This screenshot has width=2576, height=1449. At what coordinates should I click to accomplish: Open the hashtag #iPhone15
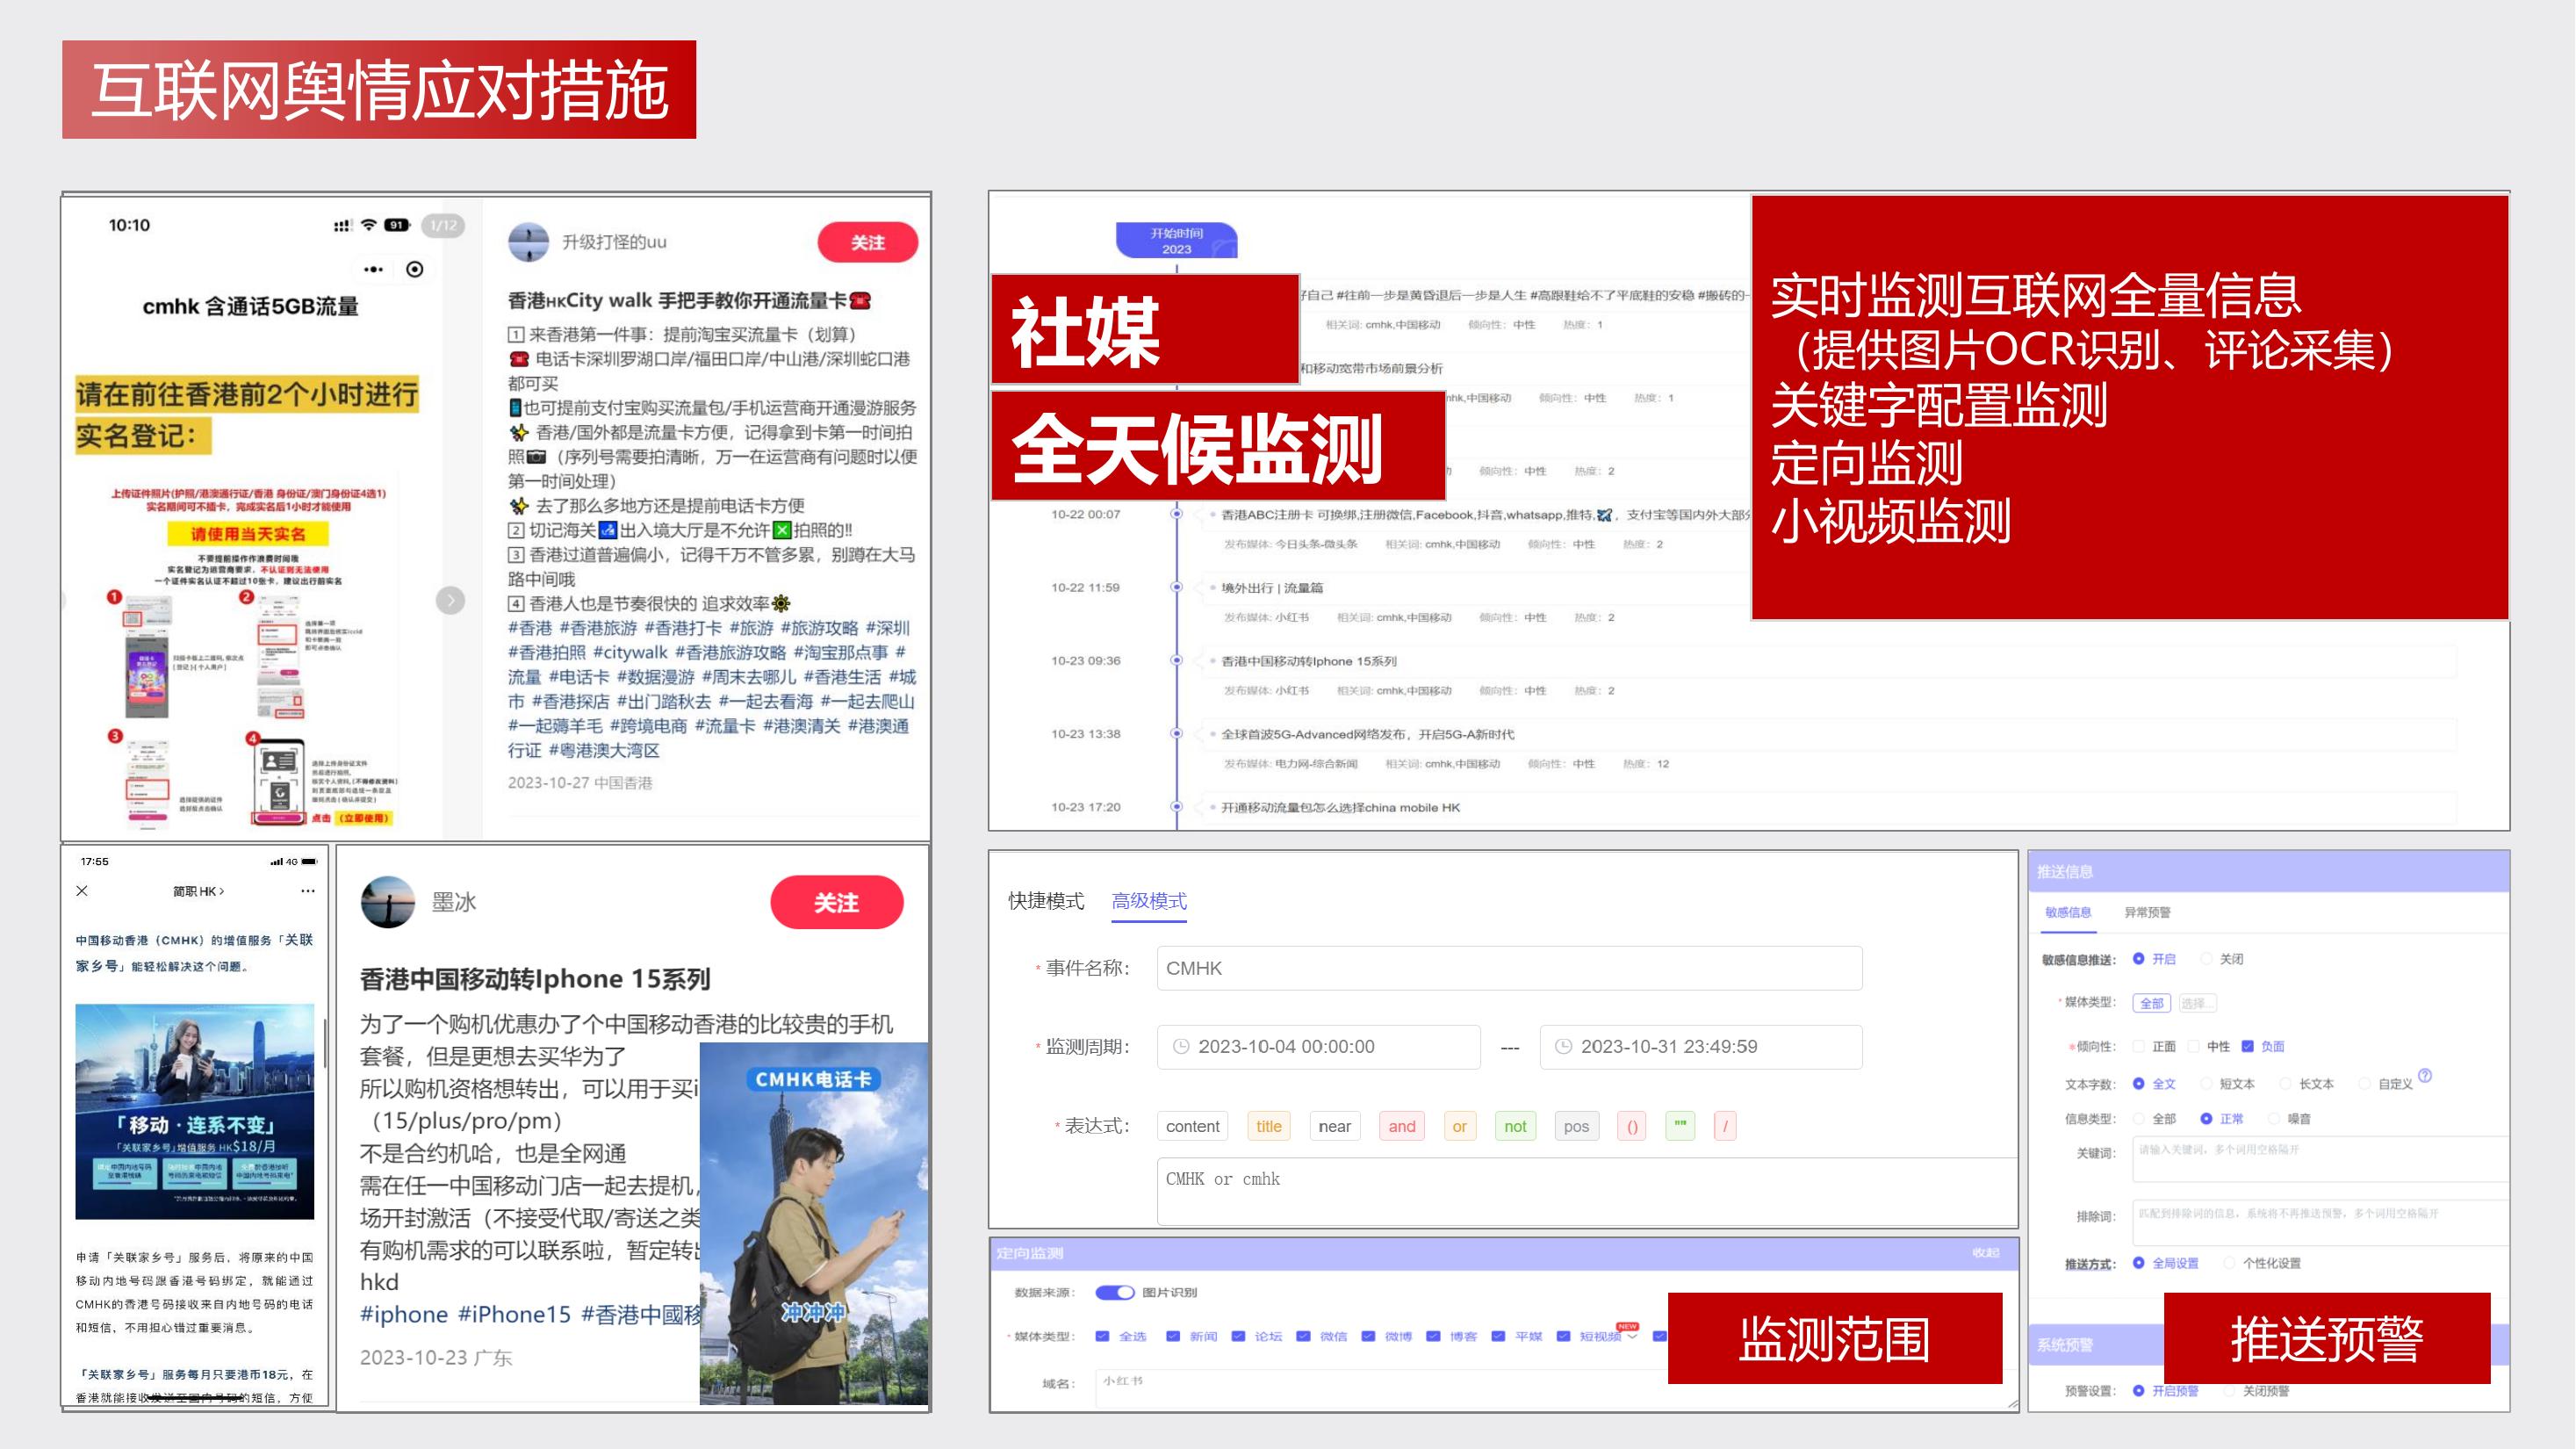coord(514,1314)
